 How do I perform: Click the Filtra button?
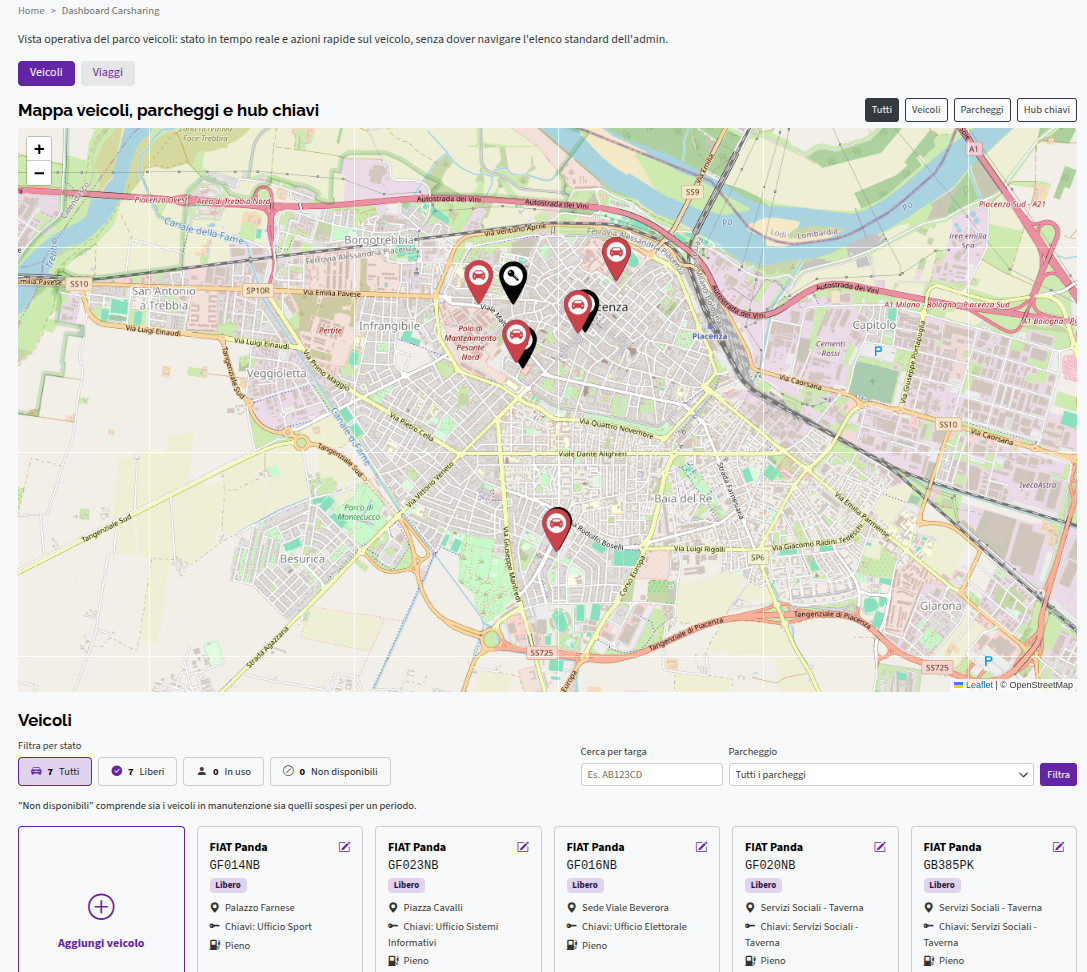pyautogui.click(x=1058, y=774)
